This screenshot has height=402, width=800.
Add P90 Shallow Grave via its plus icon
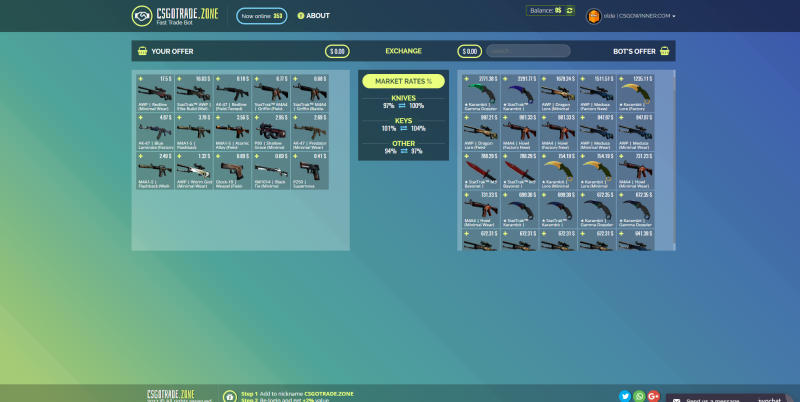point(257,118)
